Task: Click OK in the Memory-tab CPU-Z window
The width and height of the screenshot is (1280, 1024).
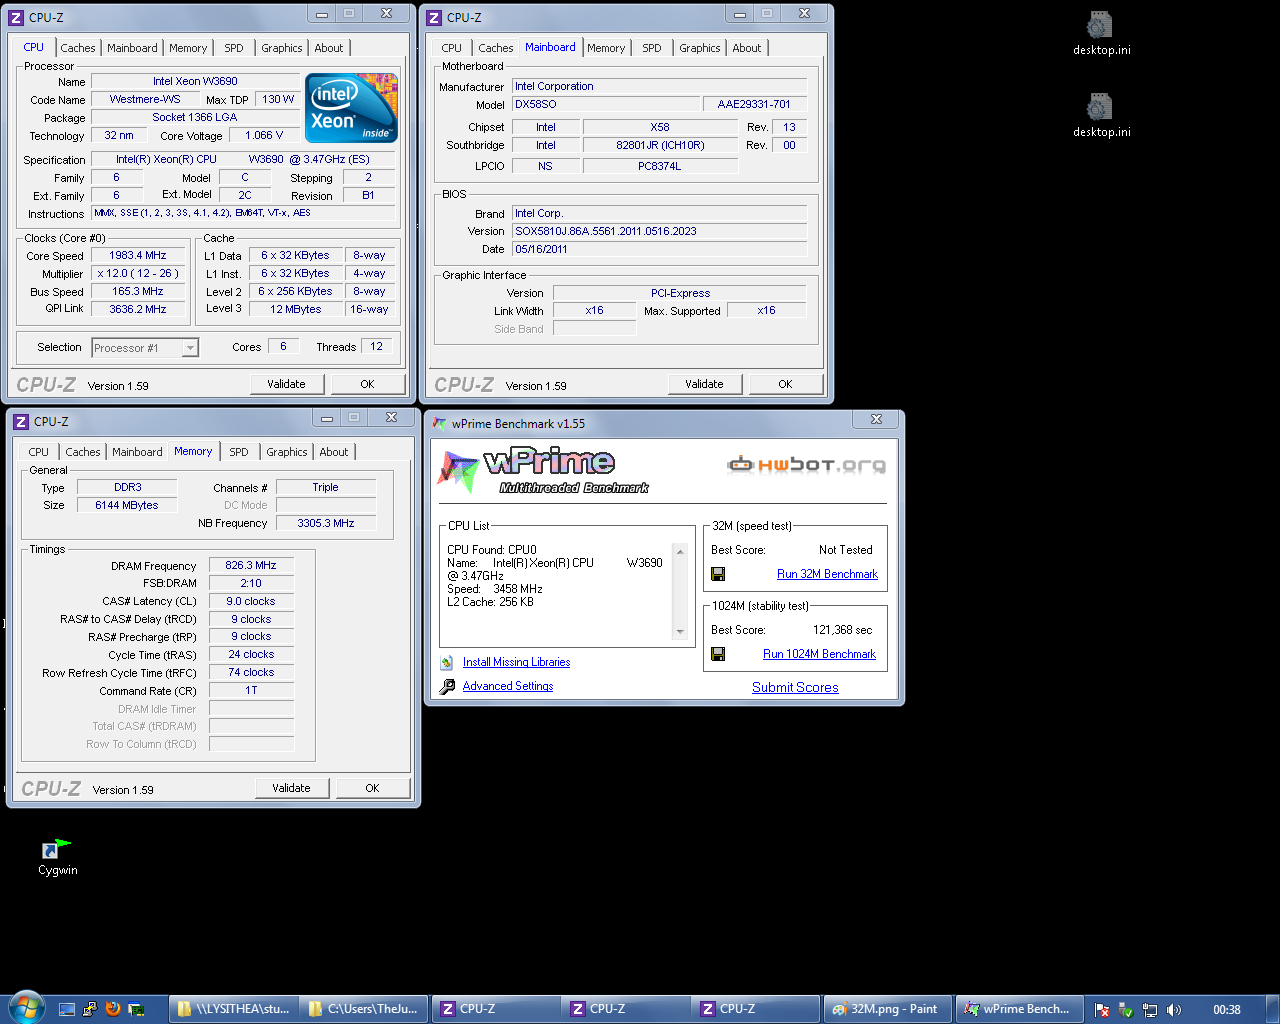Action: click(x=372, y=788)
